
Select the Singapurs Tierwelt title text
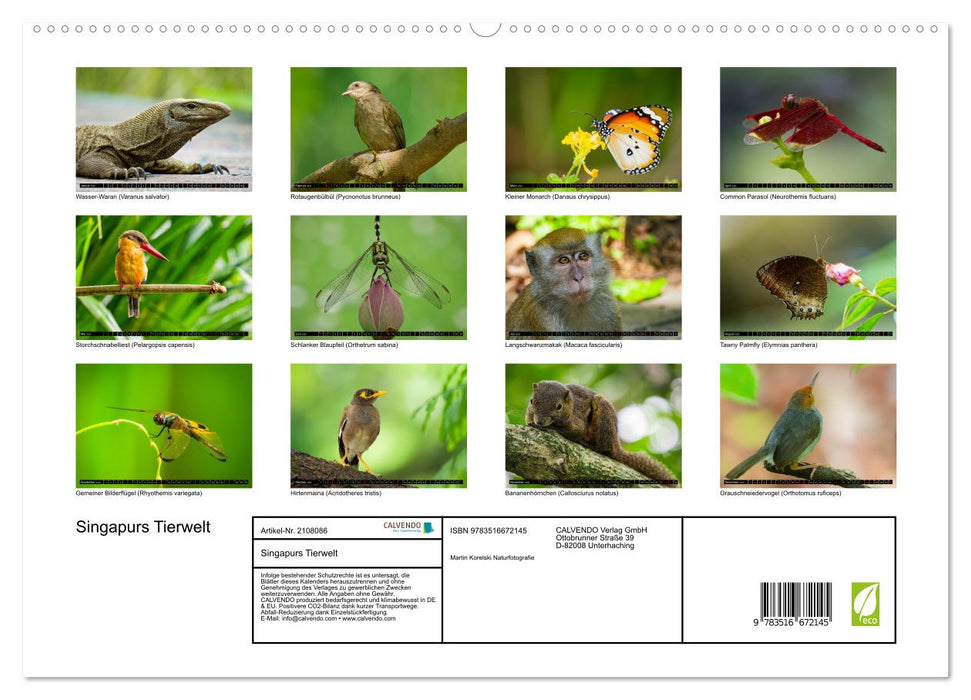click(142, 525)
